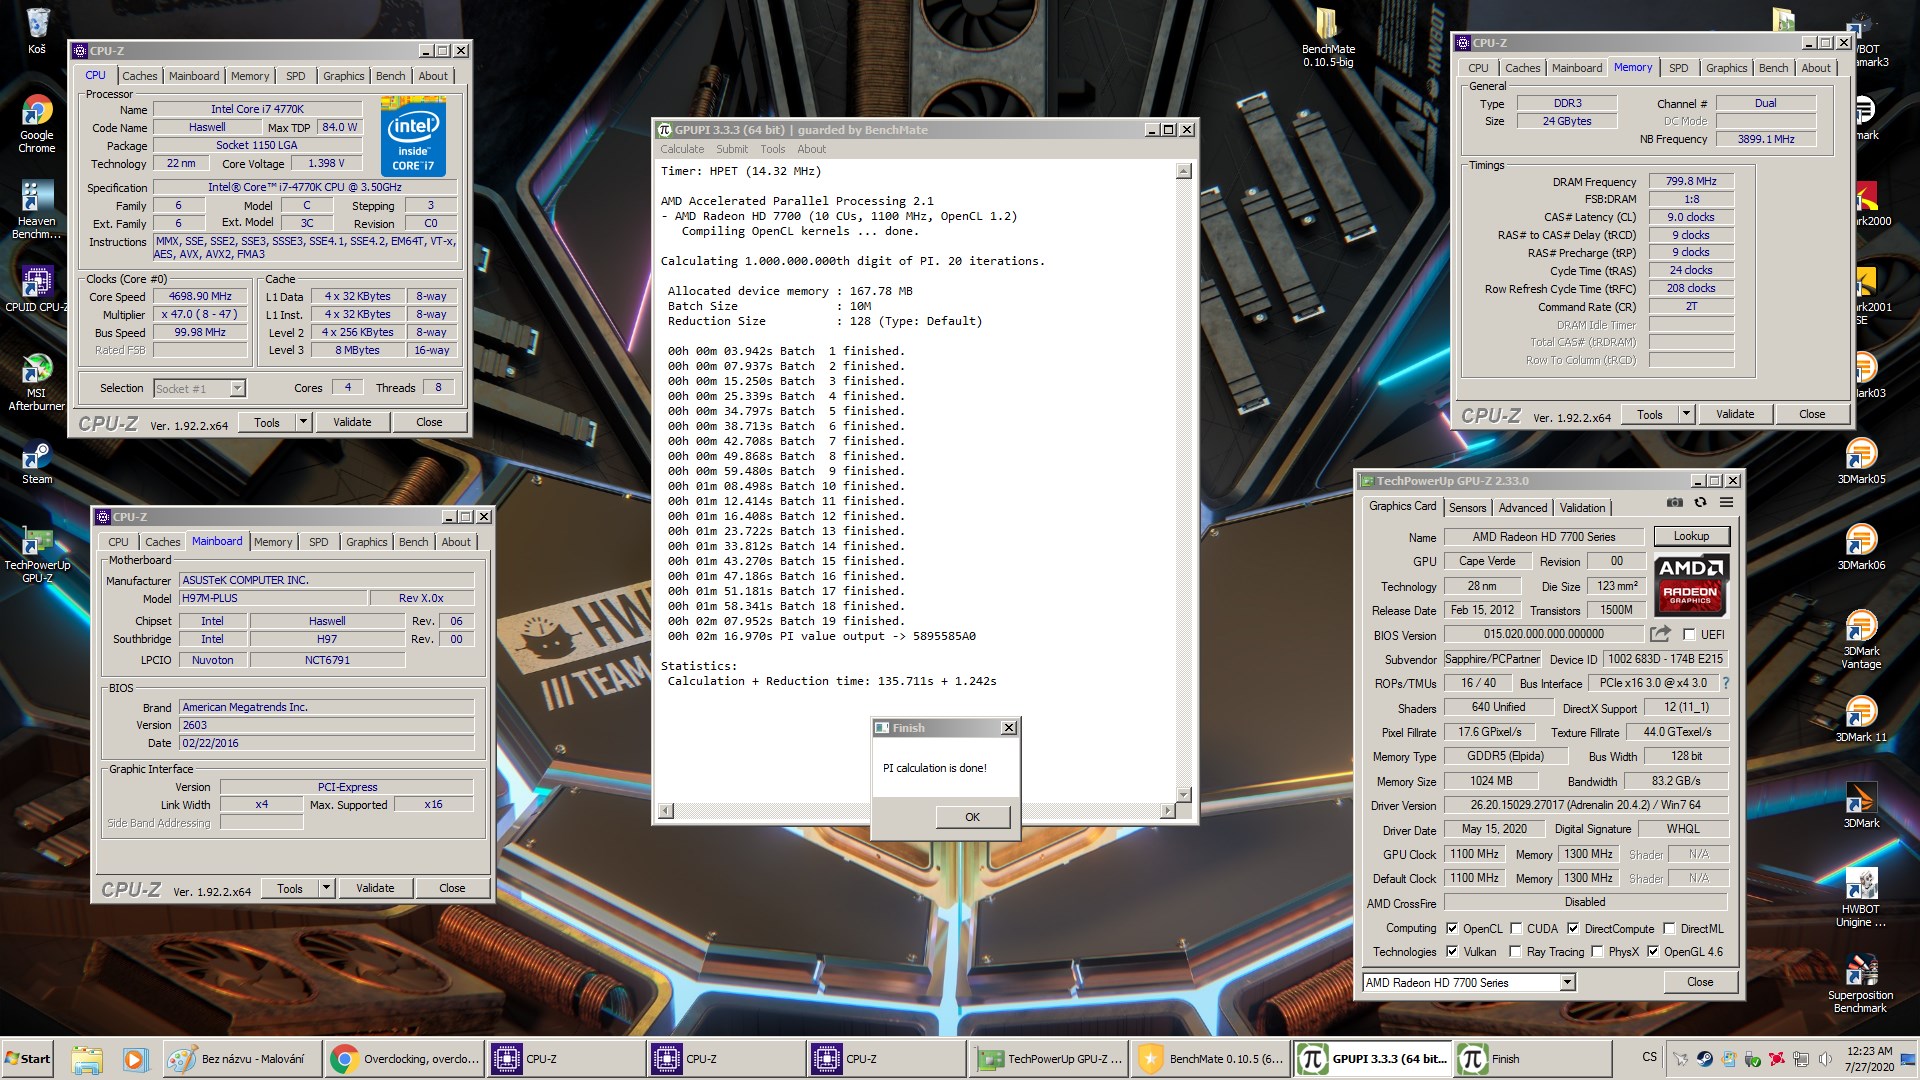Image resolution: width=1920 pixels, height=1080 pixels.
Task: Open Tools menu in GPUPI
Action: [772, 149]
